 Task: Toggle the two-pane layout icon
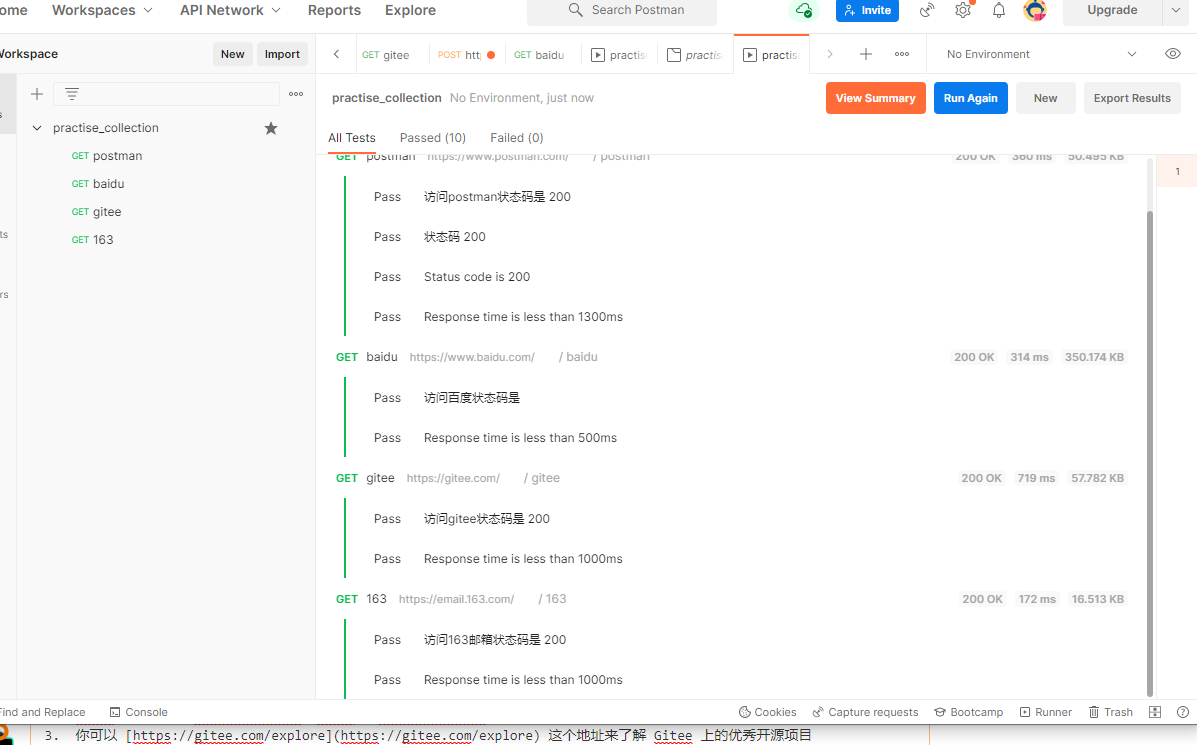pyautogui.click(x=1155, y=712)
